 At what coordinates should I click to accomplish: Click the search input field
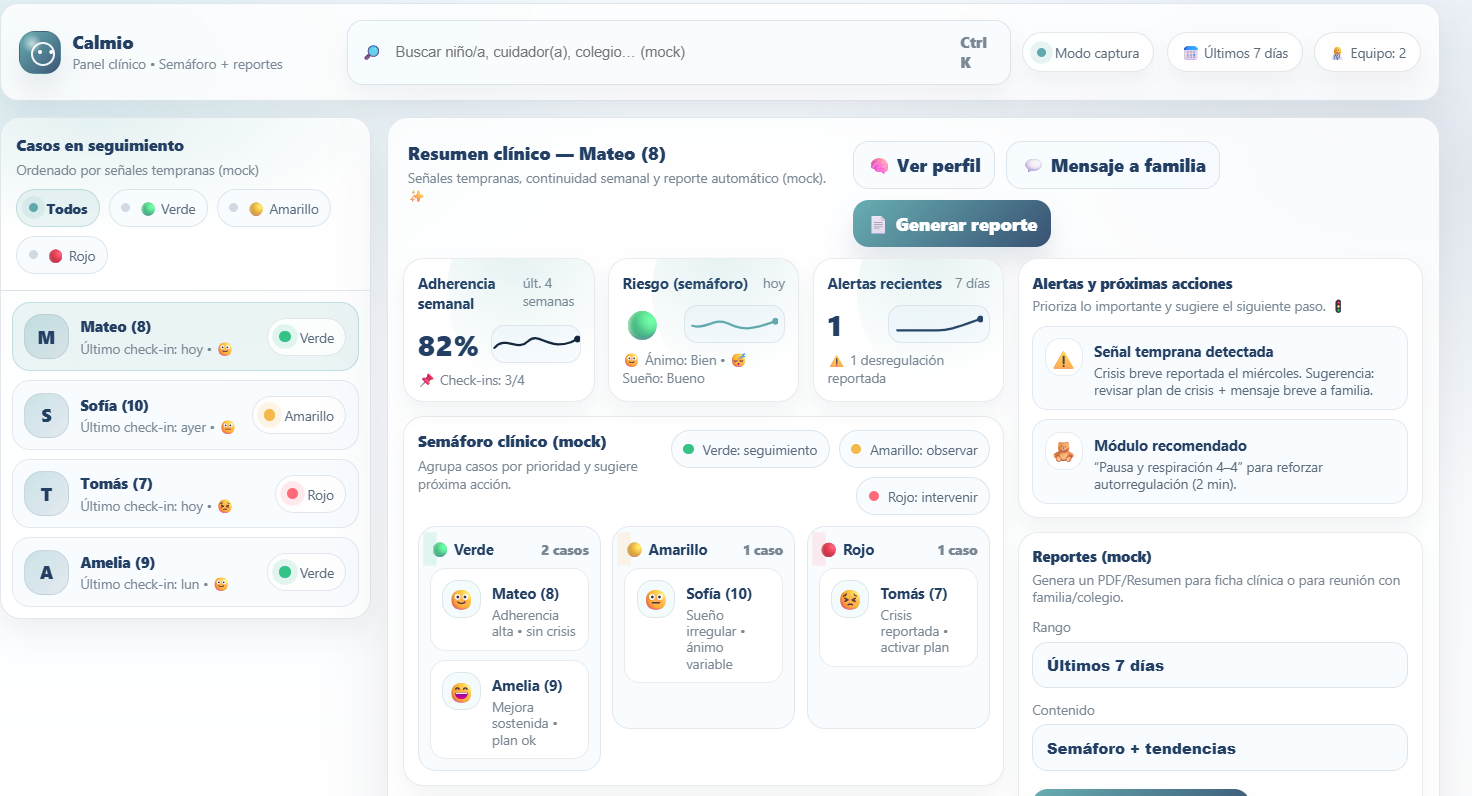click(x=650, y=52)
